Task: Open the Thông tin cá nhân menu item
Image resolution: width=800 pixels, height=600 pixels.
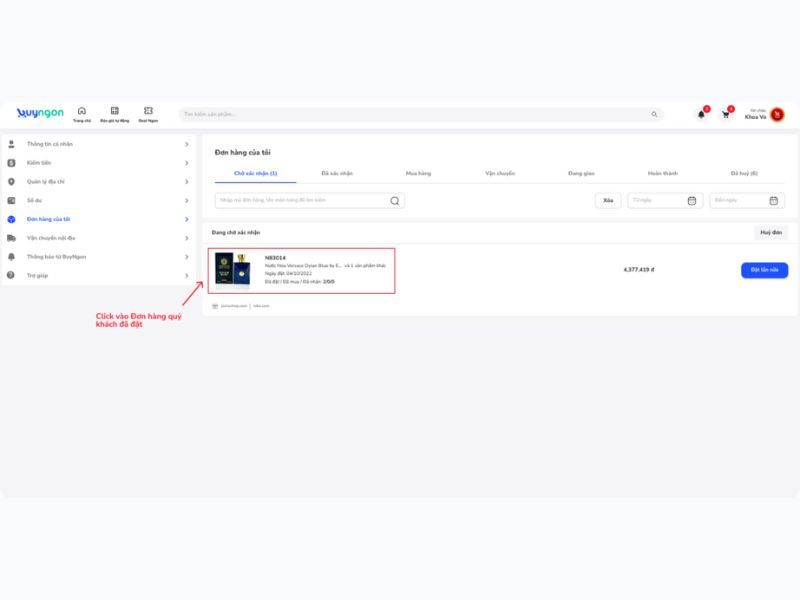Action: (x=98, y=144)
